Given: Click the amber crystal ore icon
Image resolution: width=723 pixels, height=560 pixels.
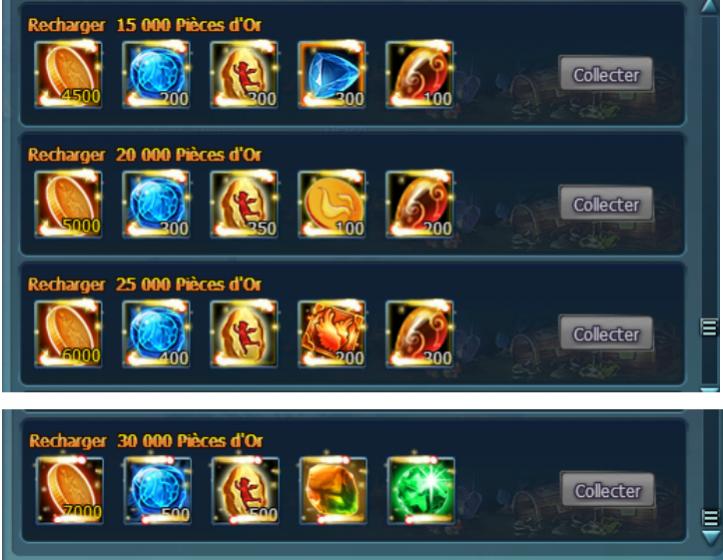Looking at the screenshot, I should pos(333,490).
